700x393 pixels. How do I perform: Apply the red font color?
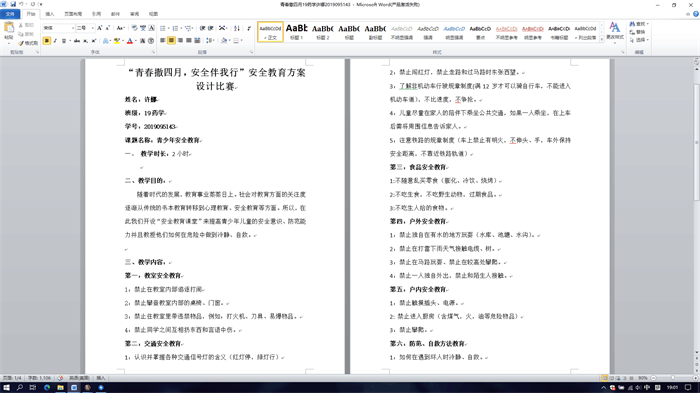[130, 41]
